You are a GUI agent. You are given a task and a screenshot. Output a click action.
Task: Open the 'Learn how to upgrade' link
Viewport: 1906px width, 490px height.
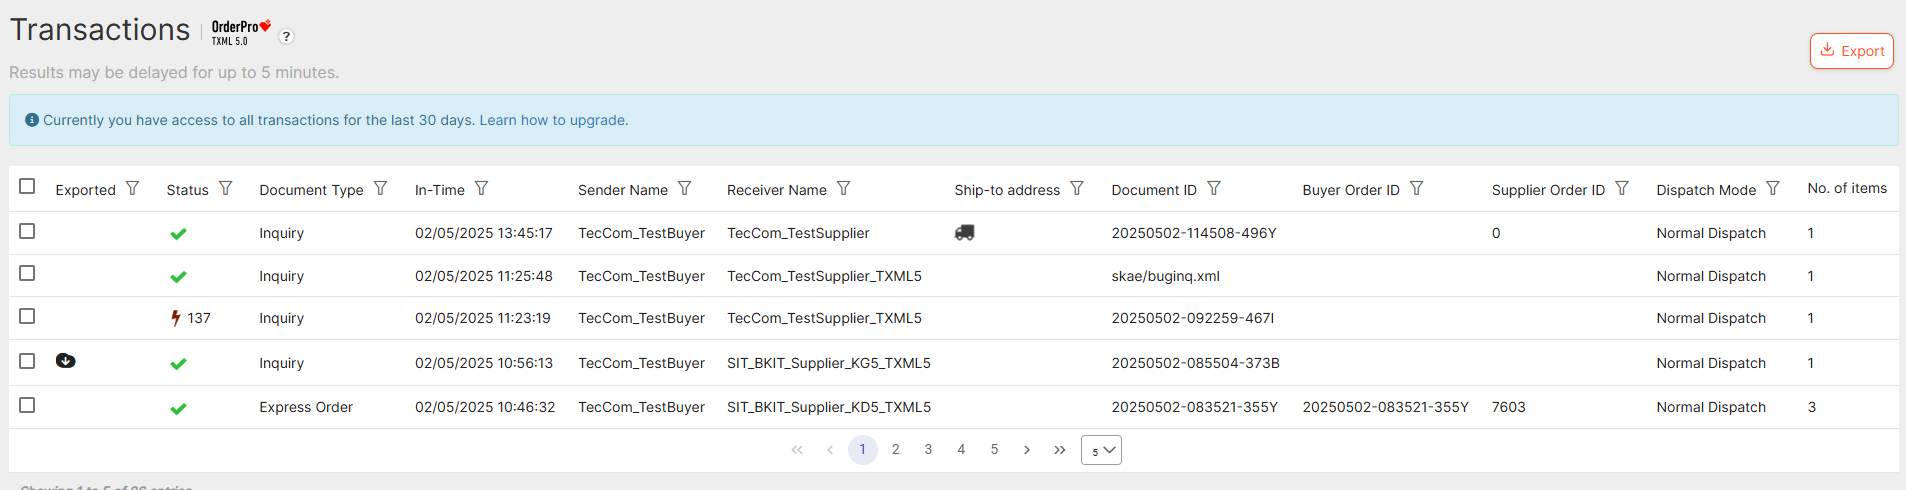(x=553, y=120)
